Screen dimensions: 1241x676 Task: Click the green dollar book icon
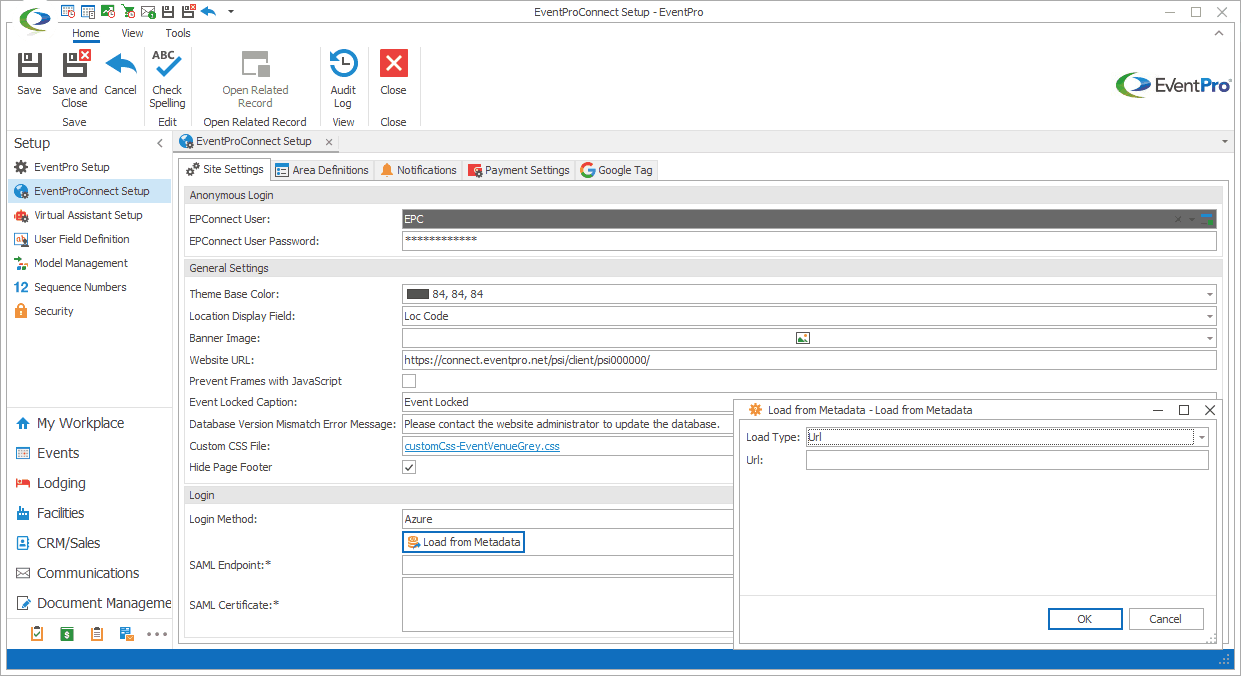tap(67, 633)
